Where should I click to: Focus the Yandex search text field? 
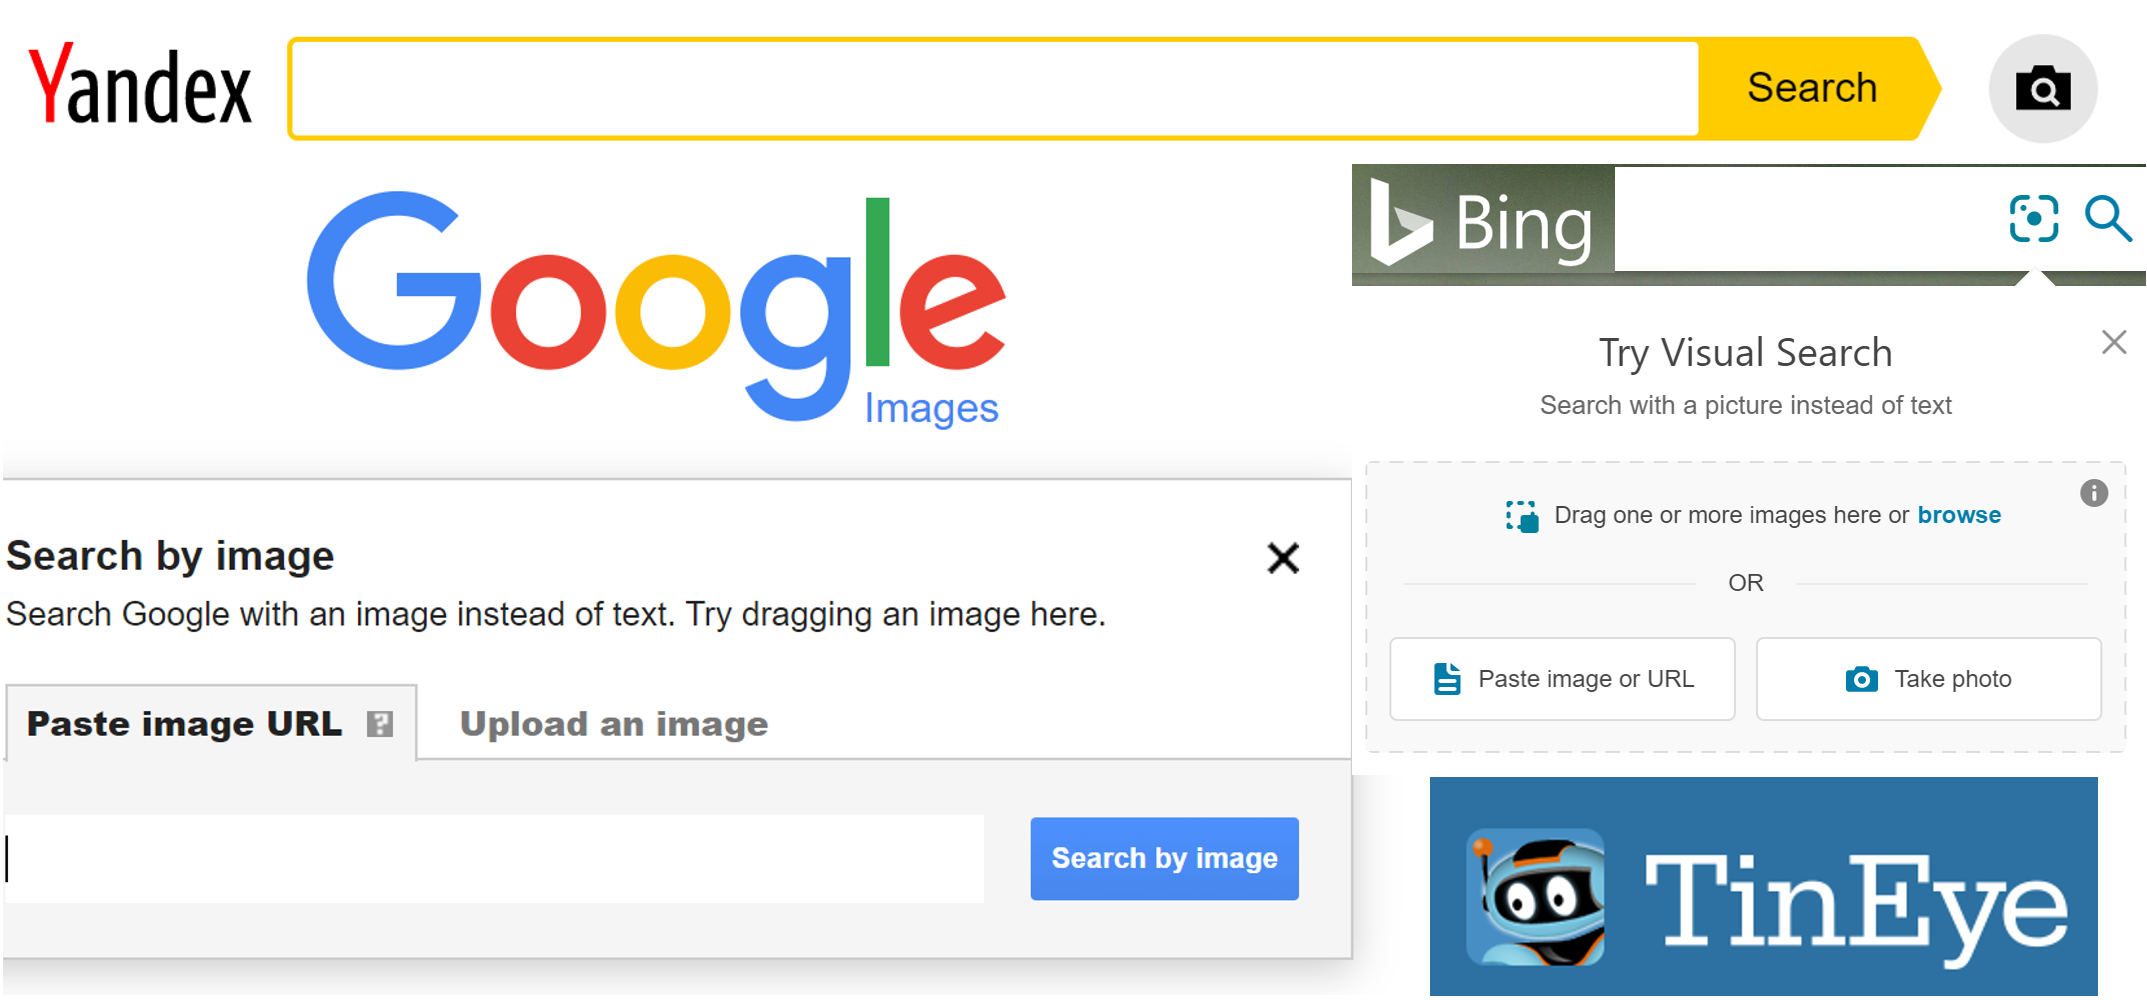pos(996,89)
